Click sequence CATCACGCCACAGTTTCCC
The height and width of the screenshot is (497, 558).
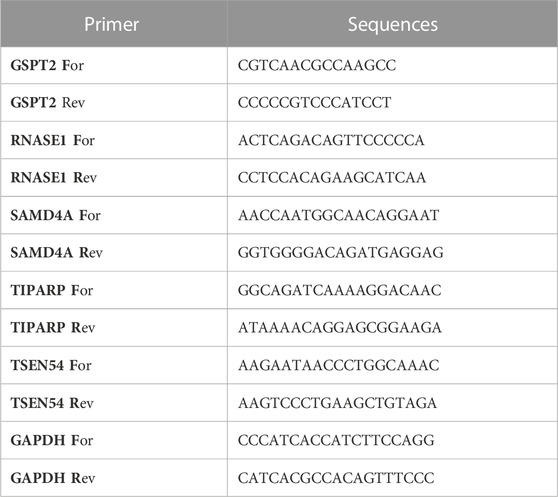(x=336, y=478)
